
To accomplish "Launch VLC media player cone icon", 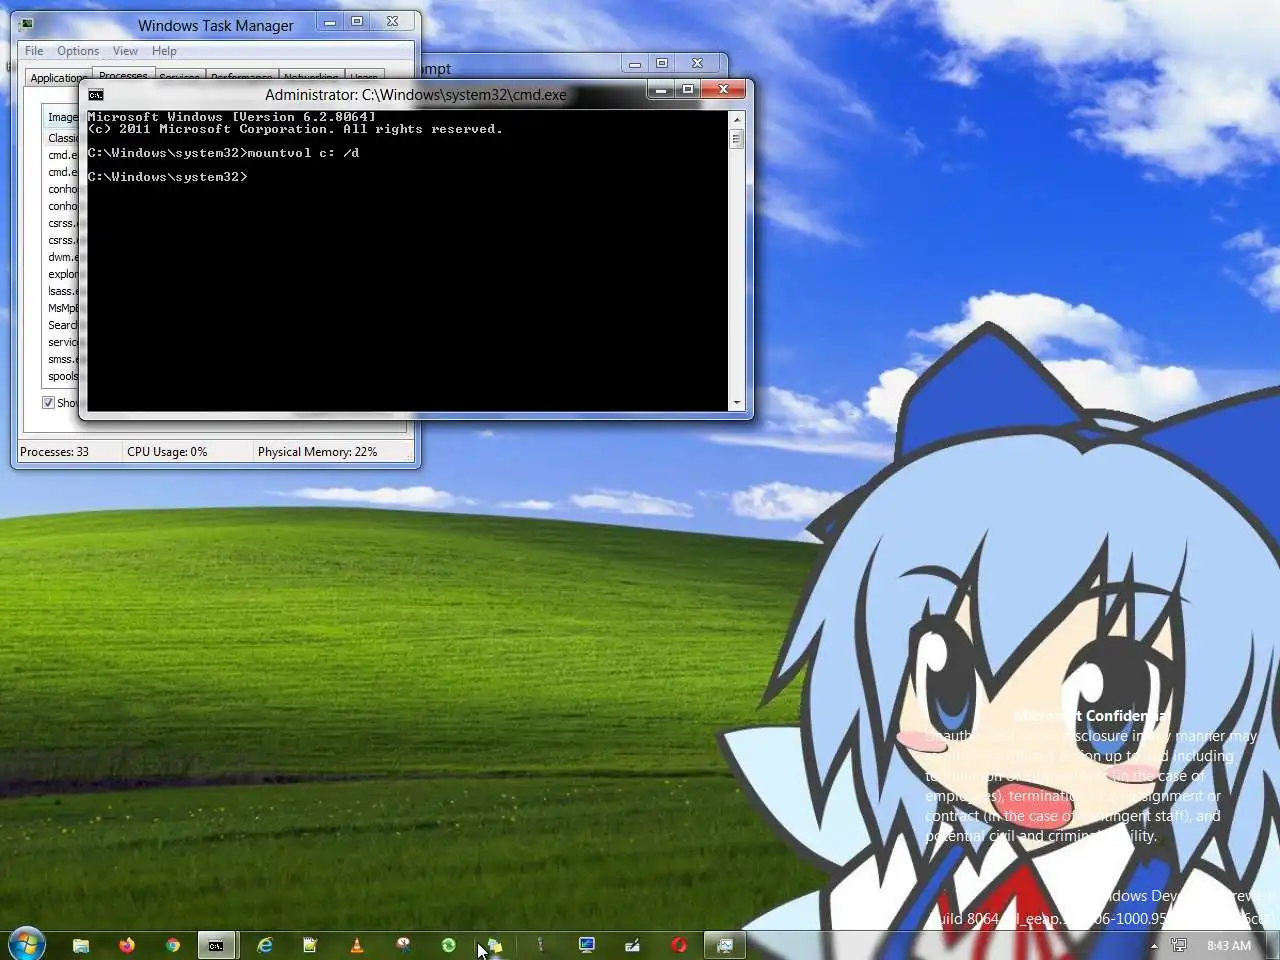I will (x=357, y=945).
